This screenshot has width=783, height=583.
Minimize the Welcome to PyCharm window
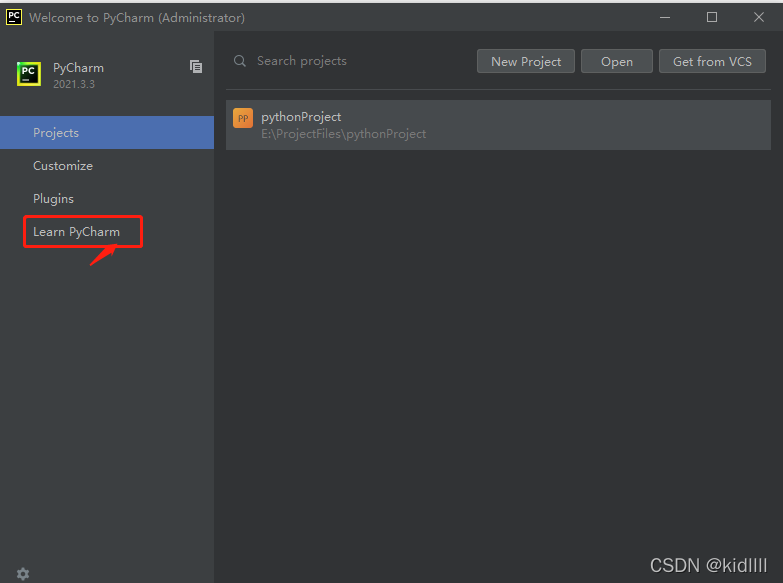click(665, 17)
